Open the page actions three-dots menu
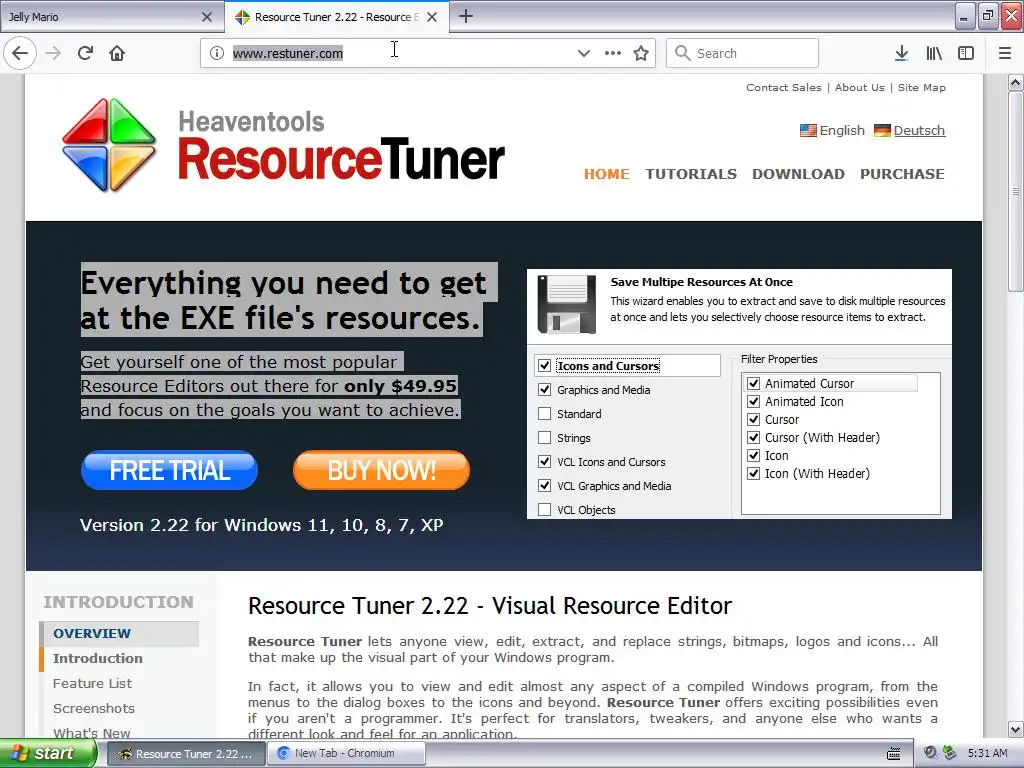The width and height of the screenshot is (1024, 768). tap(613, 53)
